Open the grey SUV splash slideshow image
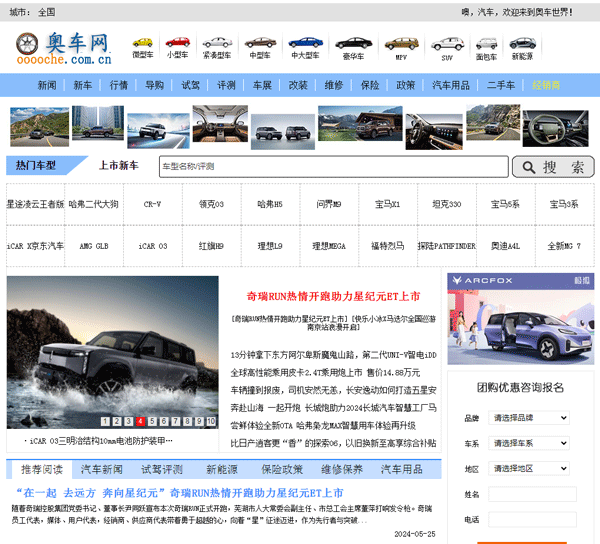 pyautogui.click(x=112, y=352)
